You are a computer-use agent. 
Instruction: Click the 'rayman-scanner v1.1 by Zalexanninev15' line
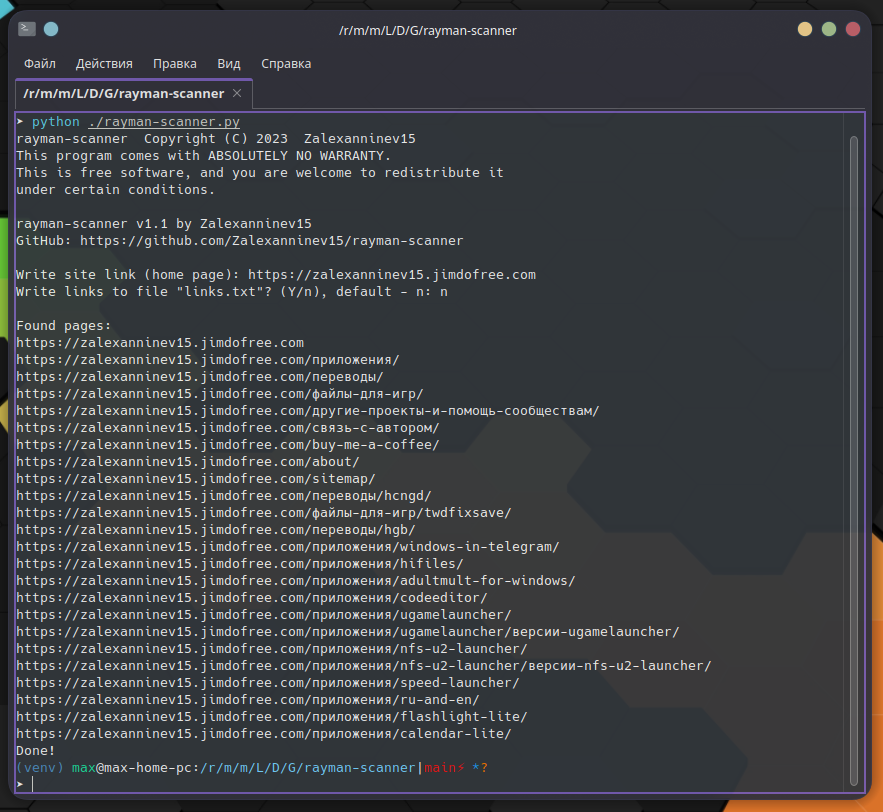pyautogui.click(x=164, y=224)
